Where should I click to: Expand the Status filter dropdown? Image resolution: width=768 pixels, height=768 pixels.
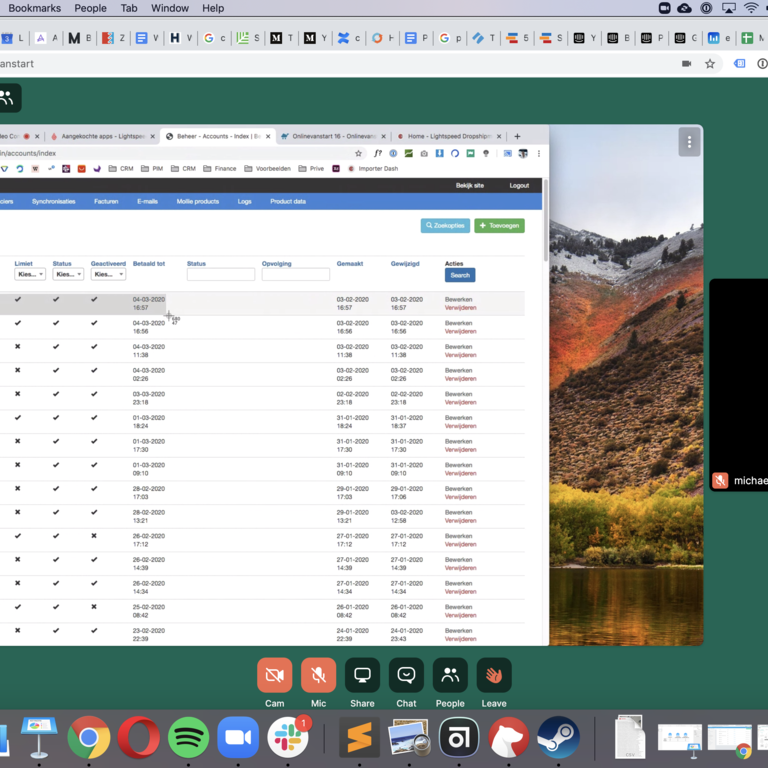pyautogui.click(x=68, y=274)
